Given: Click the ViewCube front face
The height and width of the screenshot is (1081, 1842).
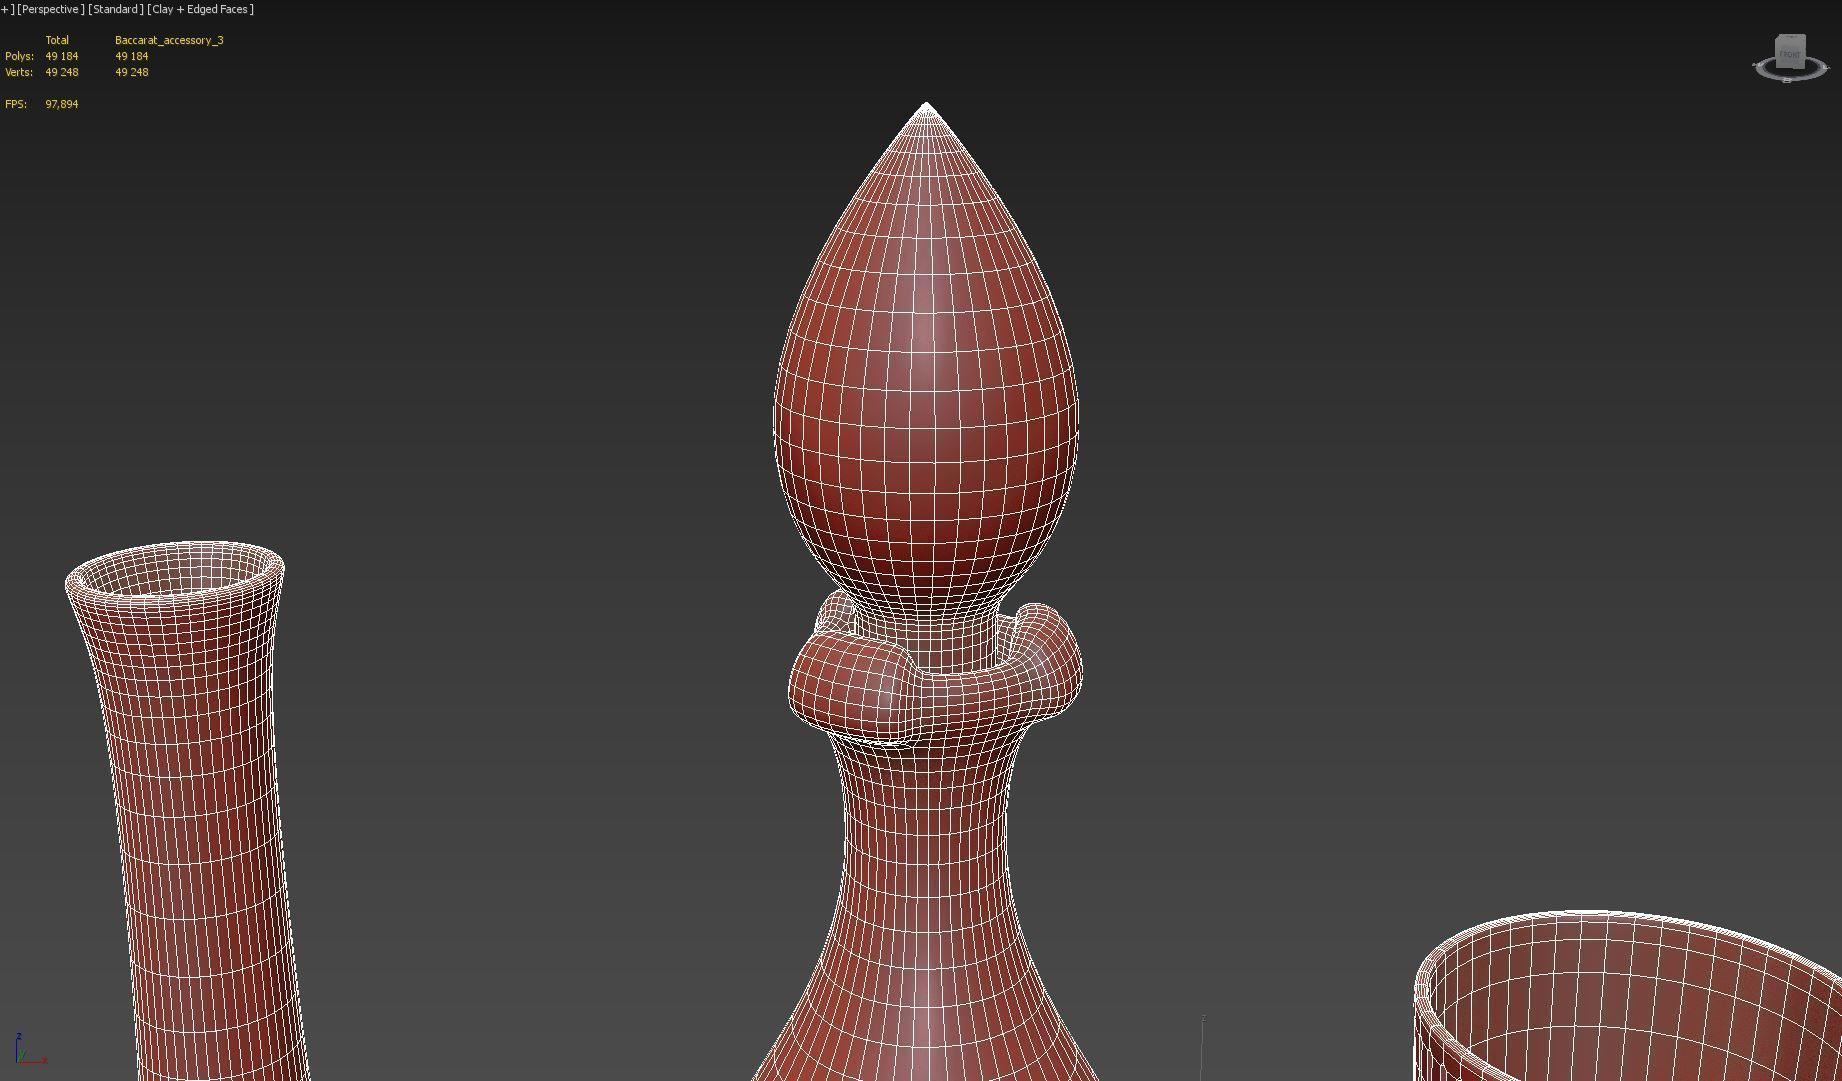Looking at the screenshot, I should 1789,52.
